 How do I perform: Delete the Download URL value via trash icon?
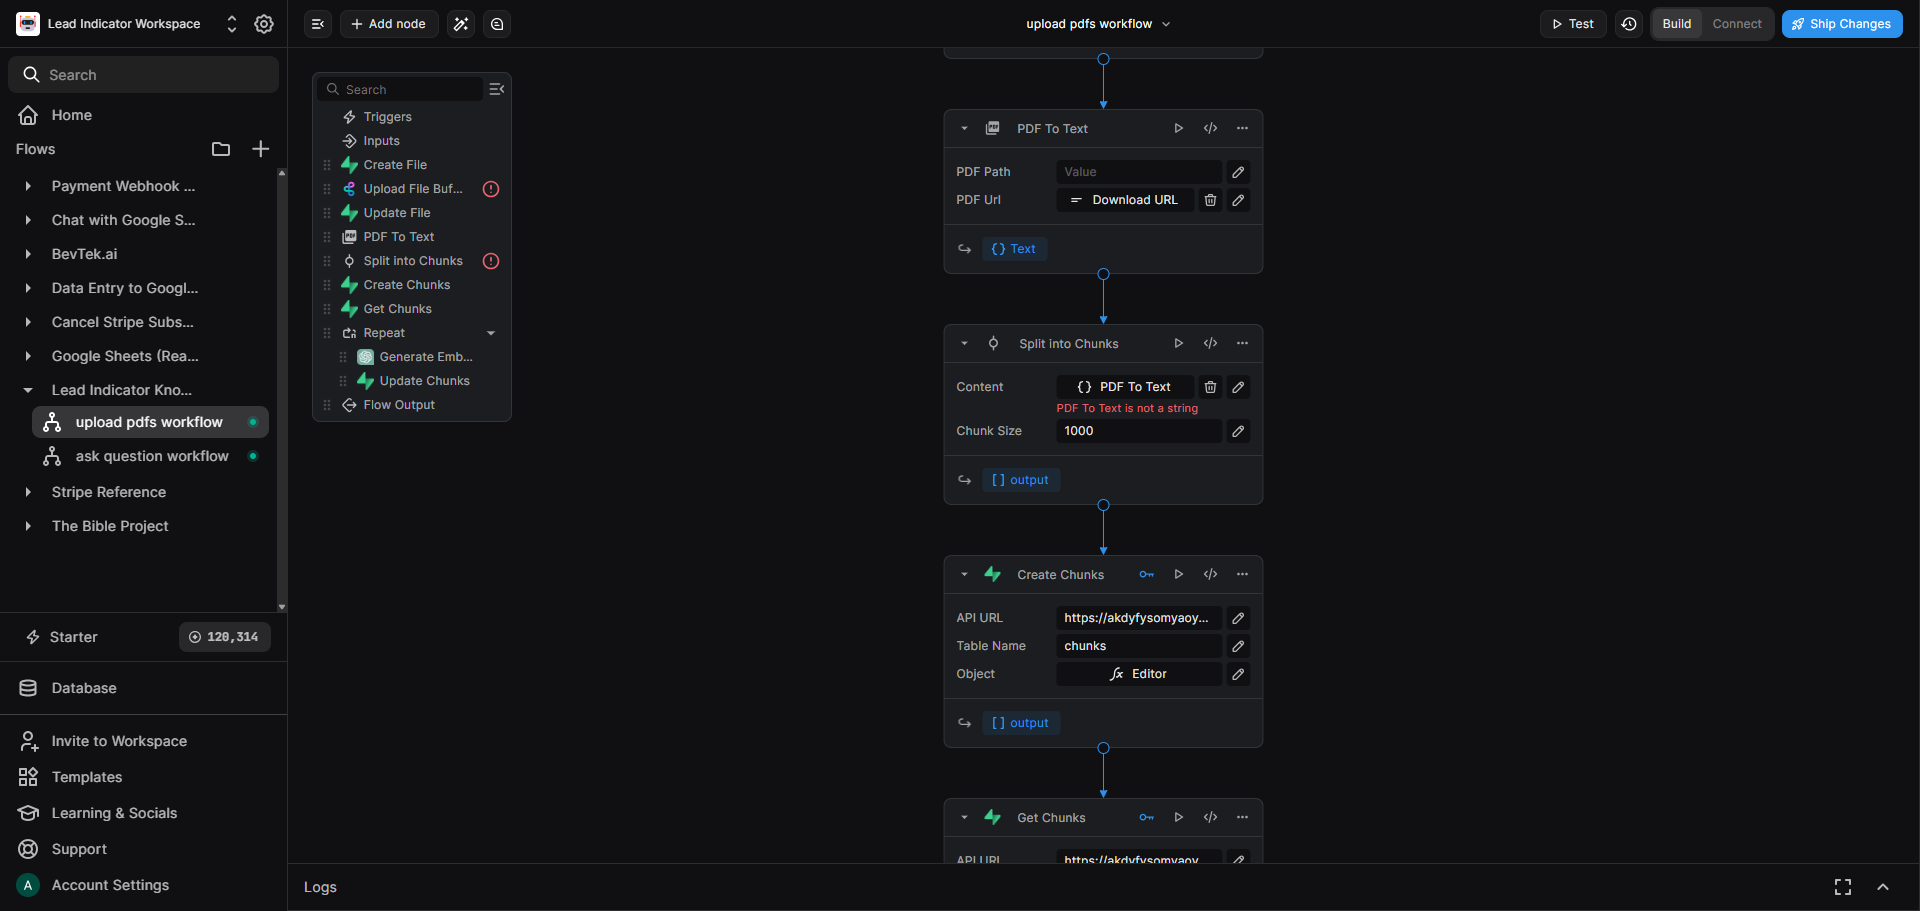(1210, 200)
